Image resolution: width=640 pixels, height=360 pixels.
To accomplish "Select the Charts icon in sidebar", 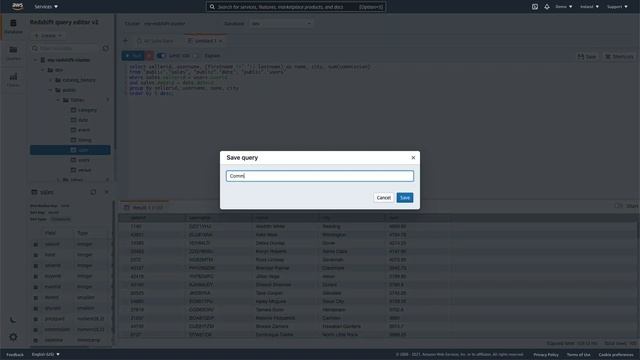I will click(13, 79).
